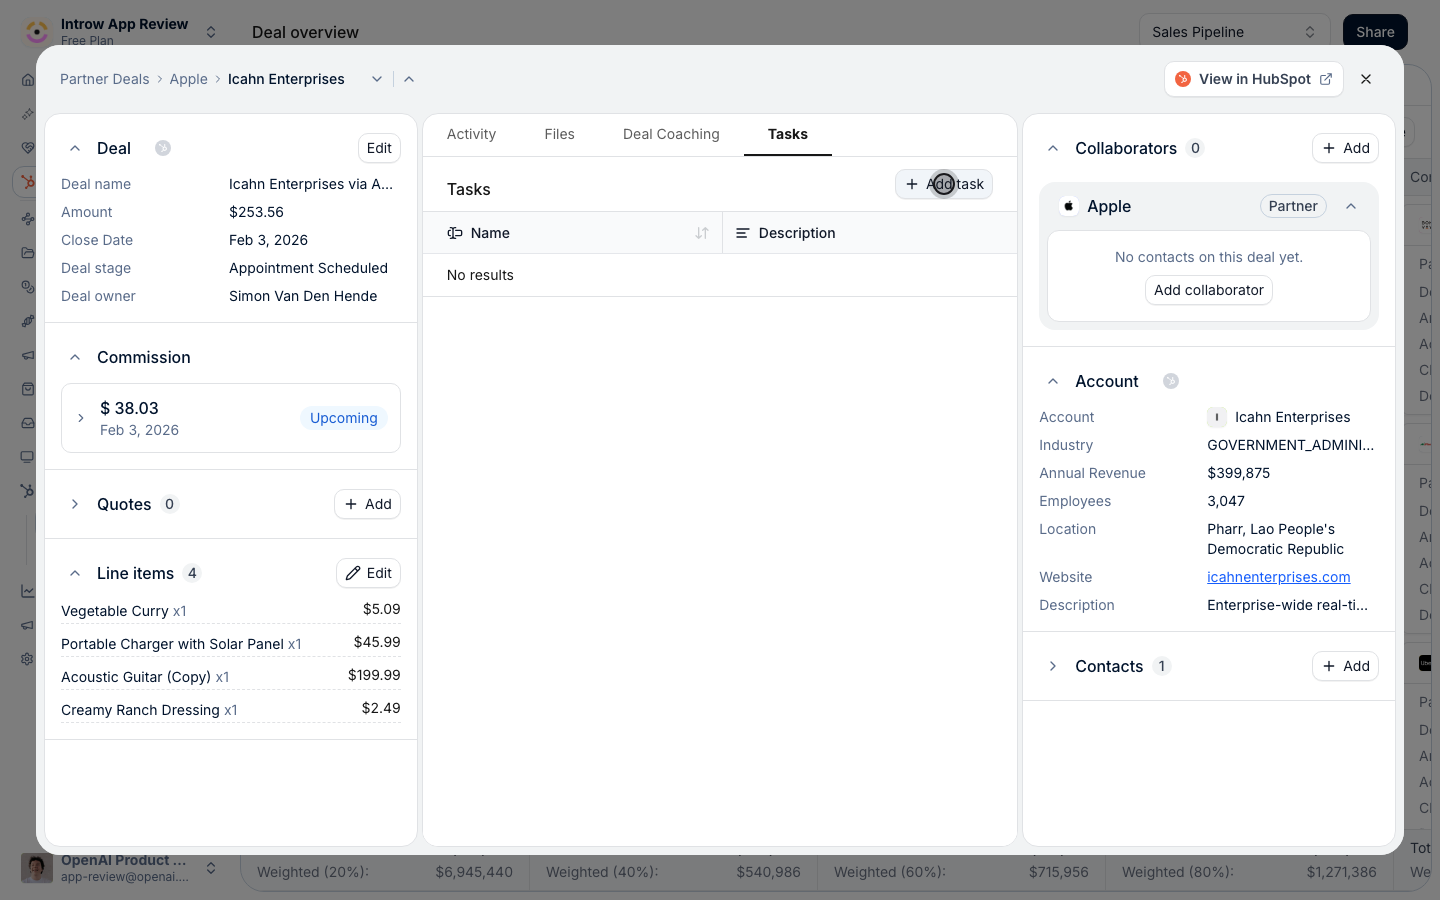The image size is (1440, 900).
Task: Expand the $ 38.03 commission entry
Action: point(81,418)
